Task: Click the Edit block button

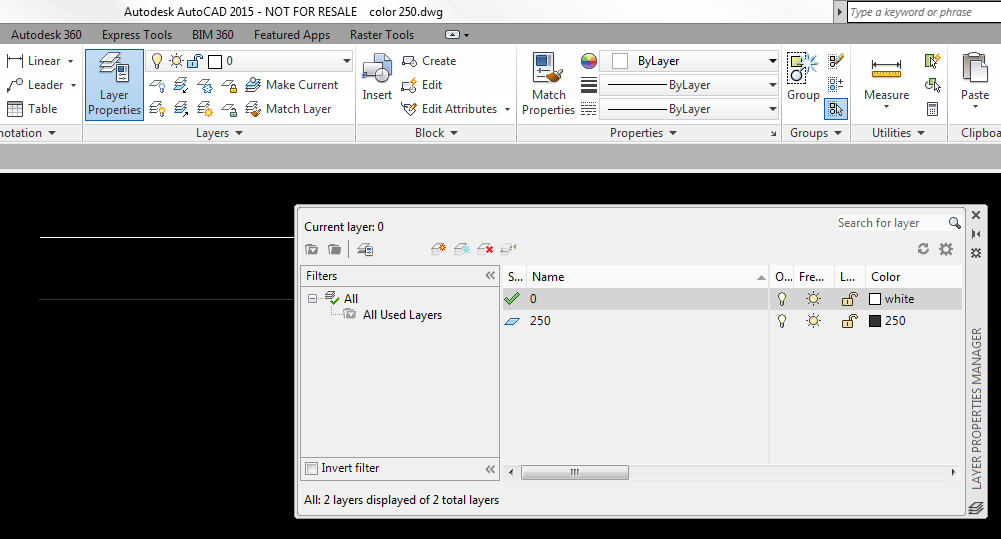Action: (x=421, y=85)
